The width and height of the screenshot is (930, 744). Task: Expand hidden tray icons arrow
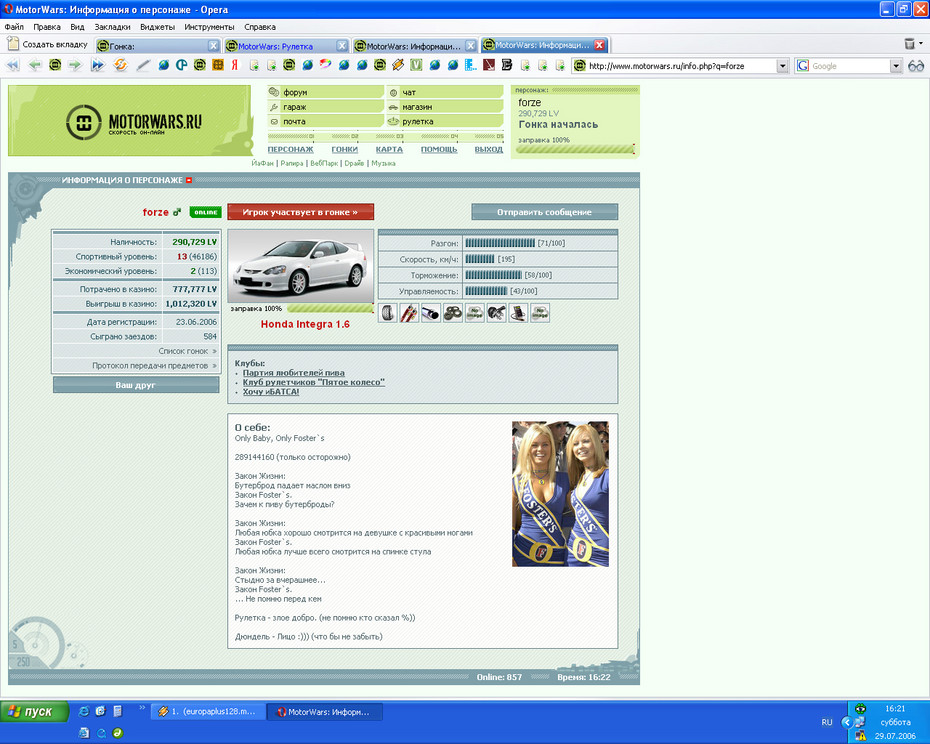tap(846, 722)
